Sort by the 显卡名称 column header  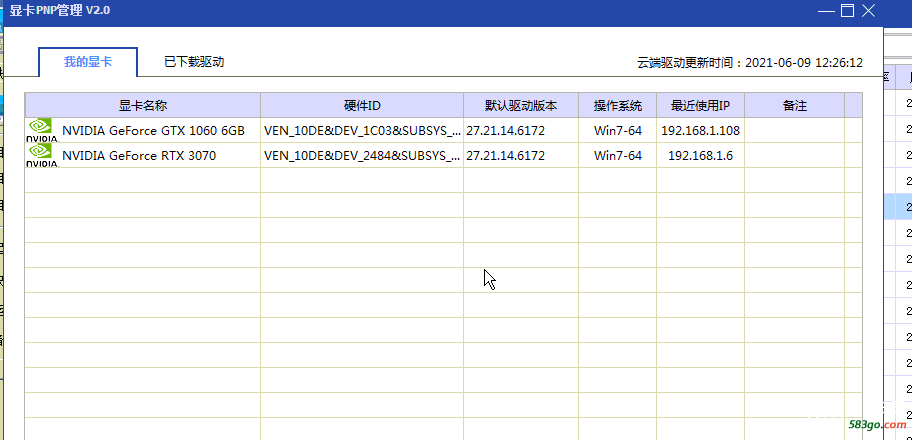pos(142,105)
